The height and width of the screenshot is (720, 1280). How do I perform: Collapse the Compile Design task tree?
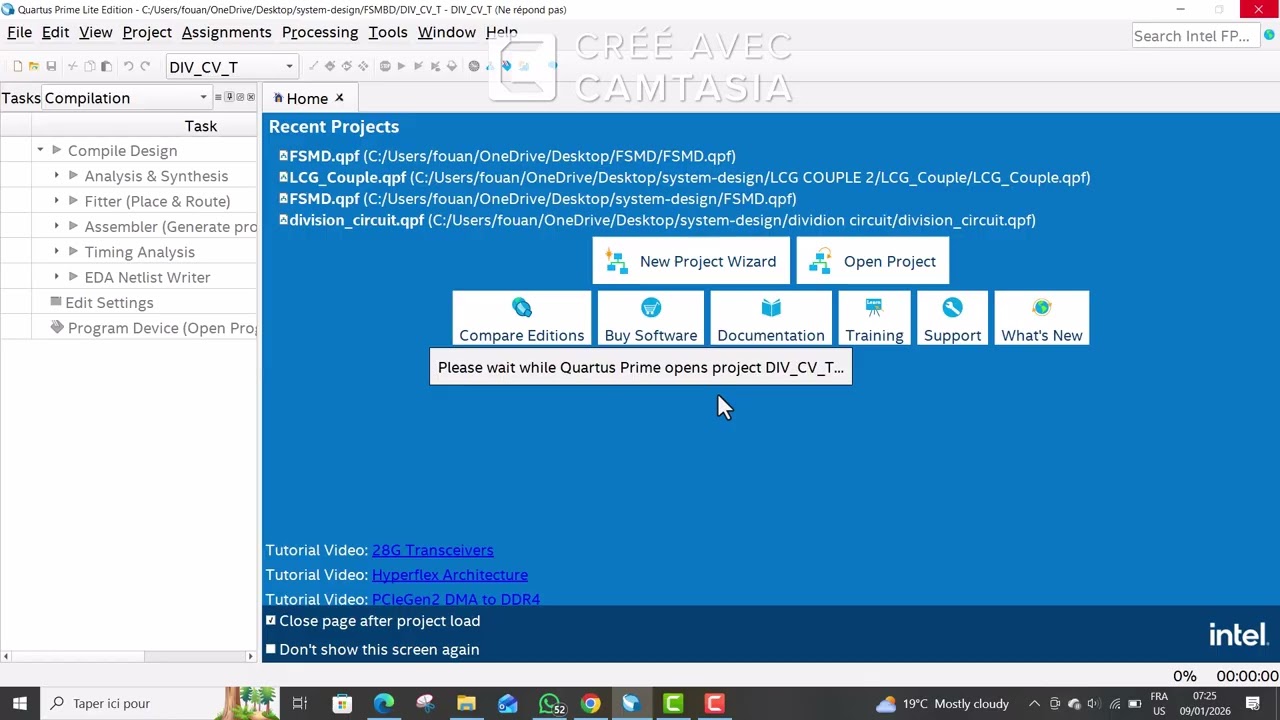click(x=40, y=150)
